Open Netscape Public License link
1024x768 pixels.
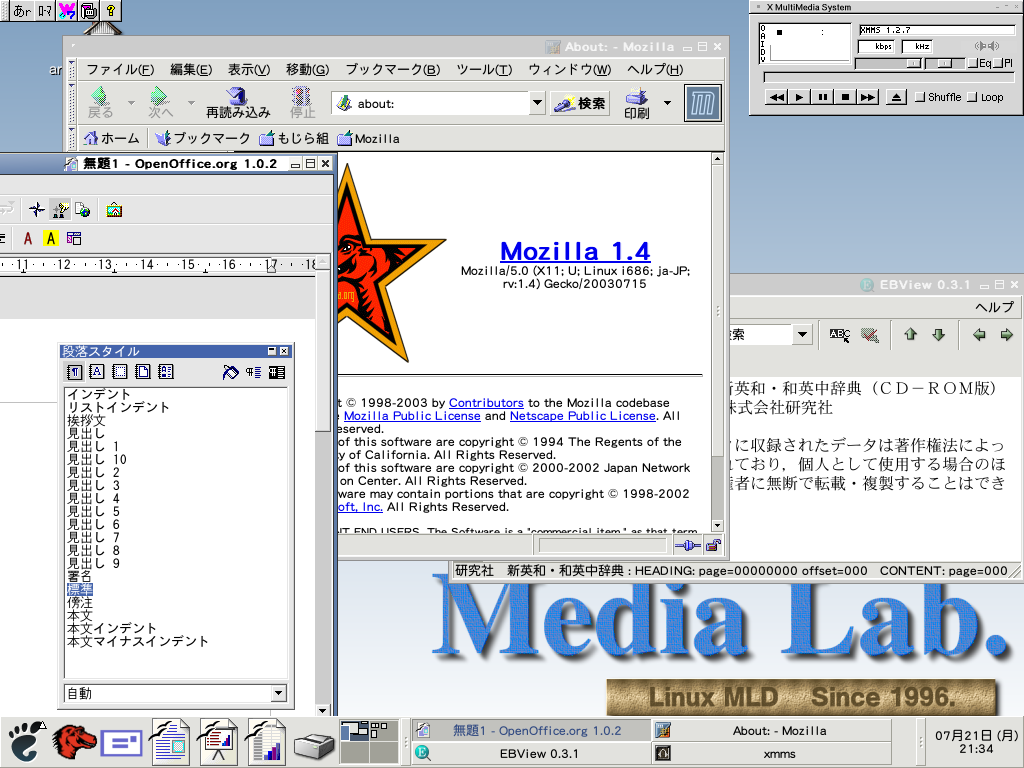pyautogui.click(x=583, y=416)
